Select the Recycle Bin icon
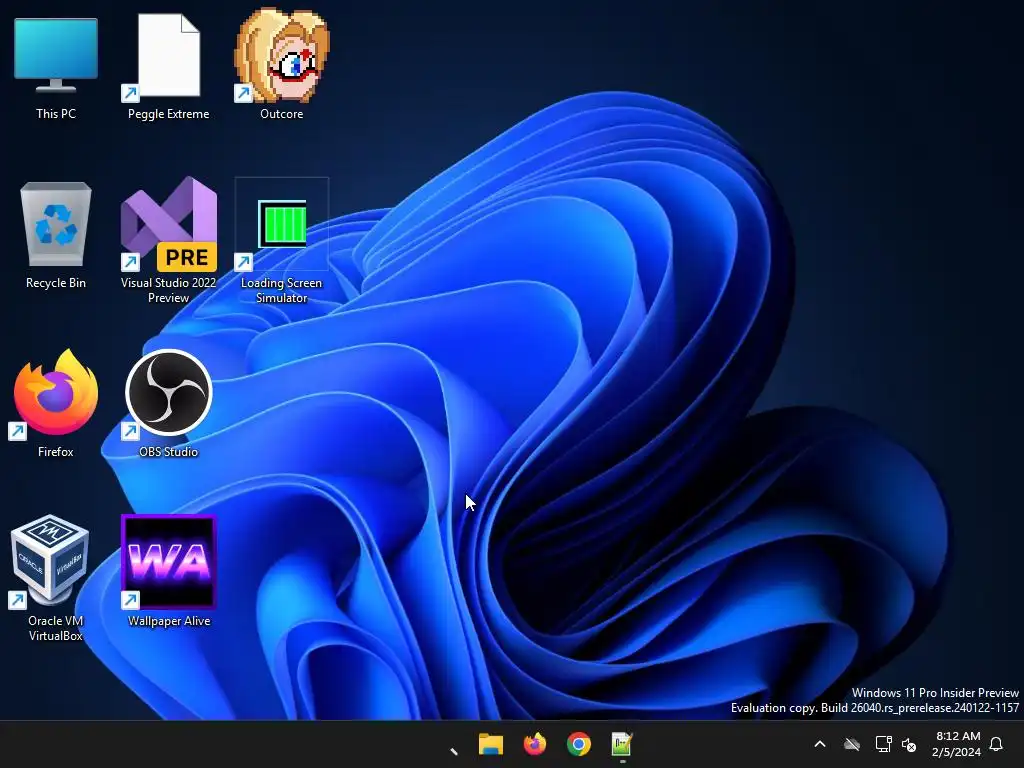The height and width of the screenshot is (768, 1024). [56, 235]
